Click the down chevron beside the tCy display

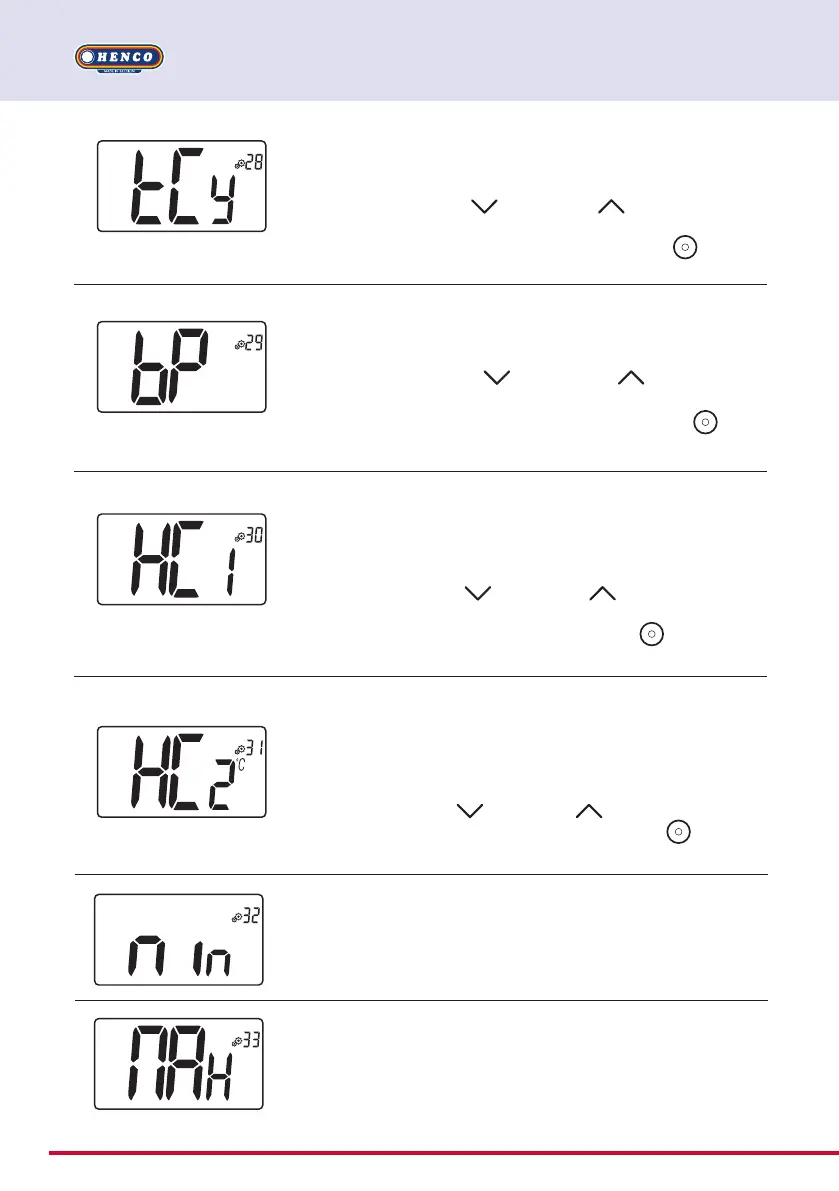482,207
